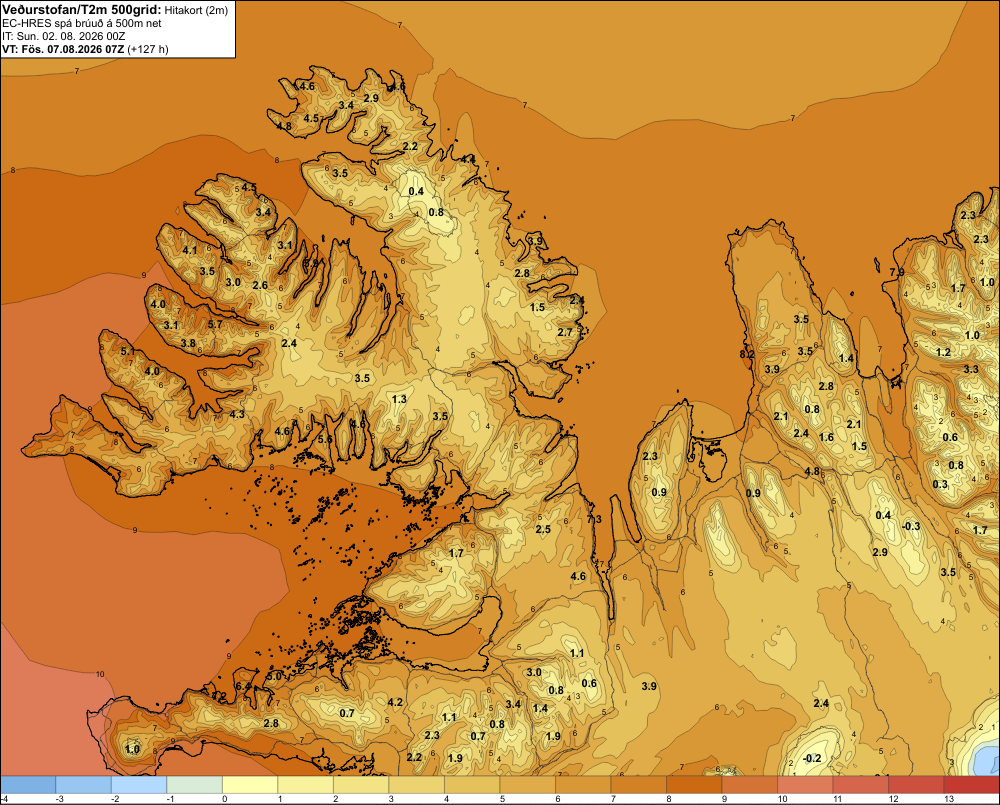Click the legend tick label 11
The width and height of the screenshot is (1000, 805).
(x=838, y=799)
